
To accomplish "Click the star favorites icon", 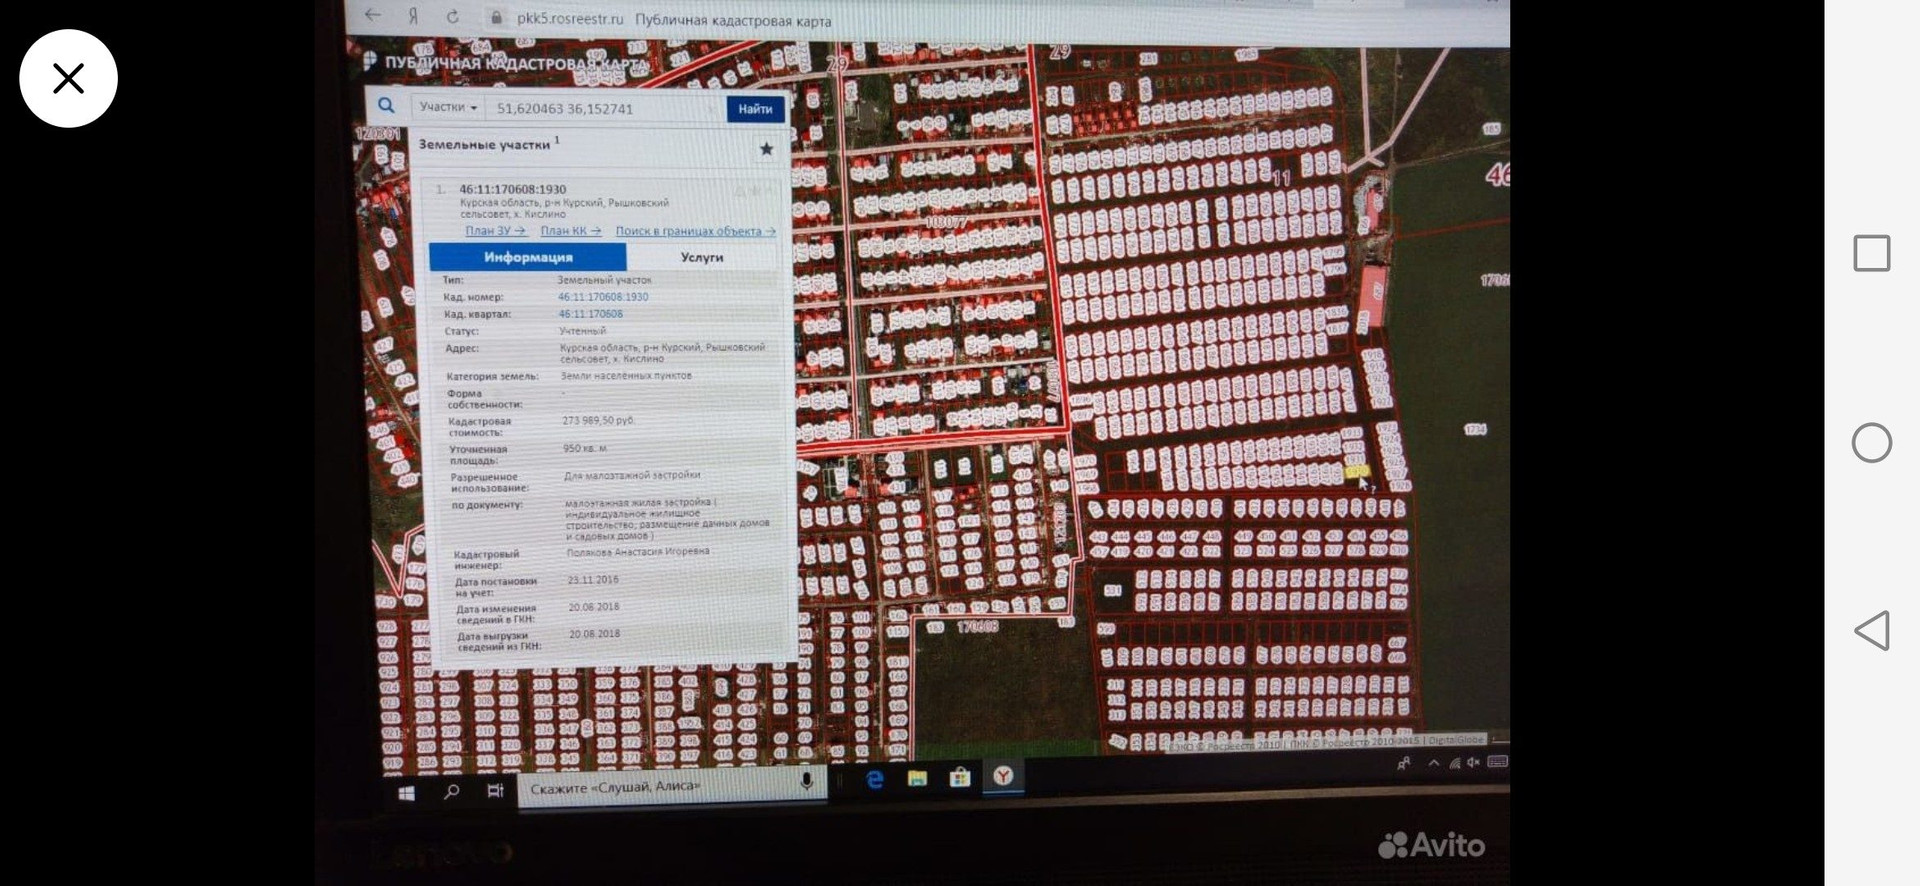I will pyautogui.click(x=766, y=149).
